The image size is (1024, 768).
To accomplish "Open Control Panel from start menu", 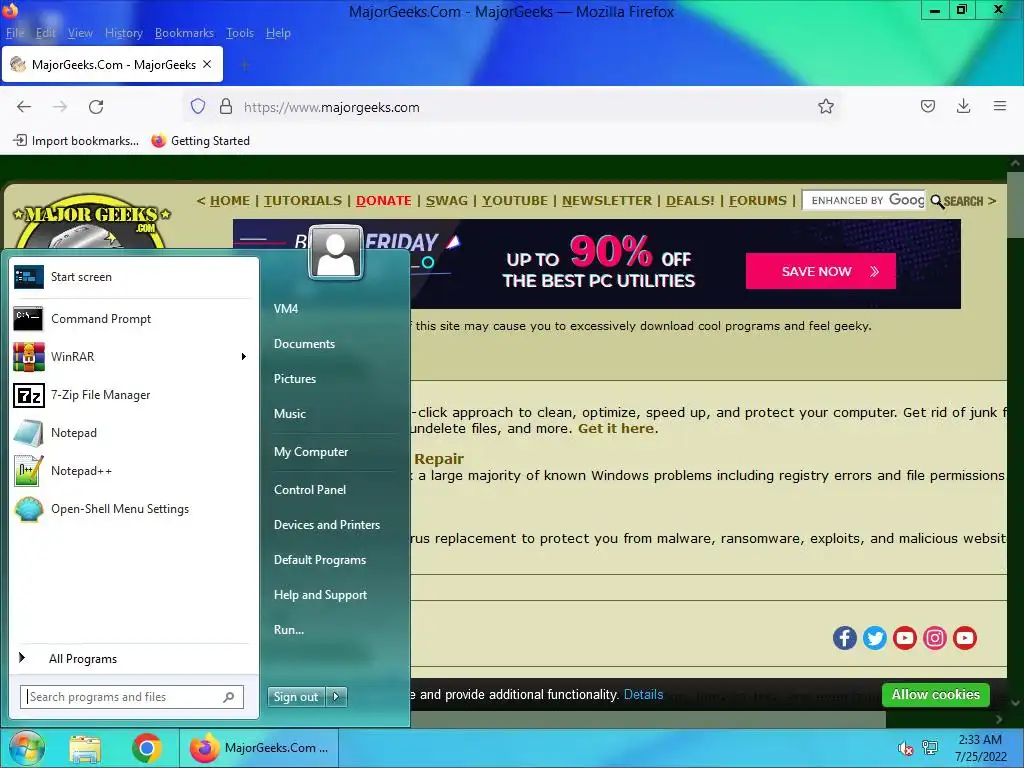I will (310, 490).
